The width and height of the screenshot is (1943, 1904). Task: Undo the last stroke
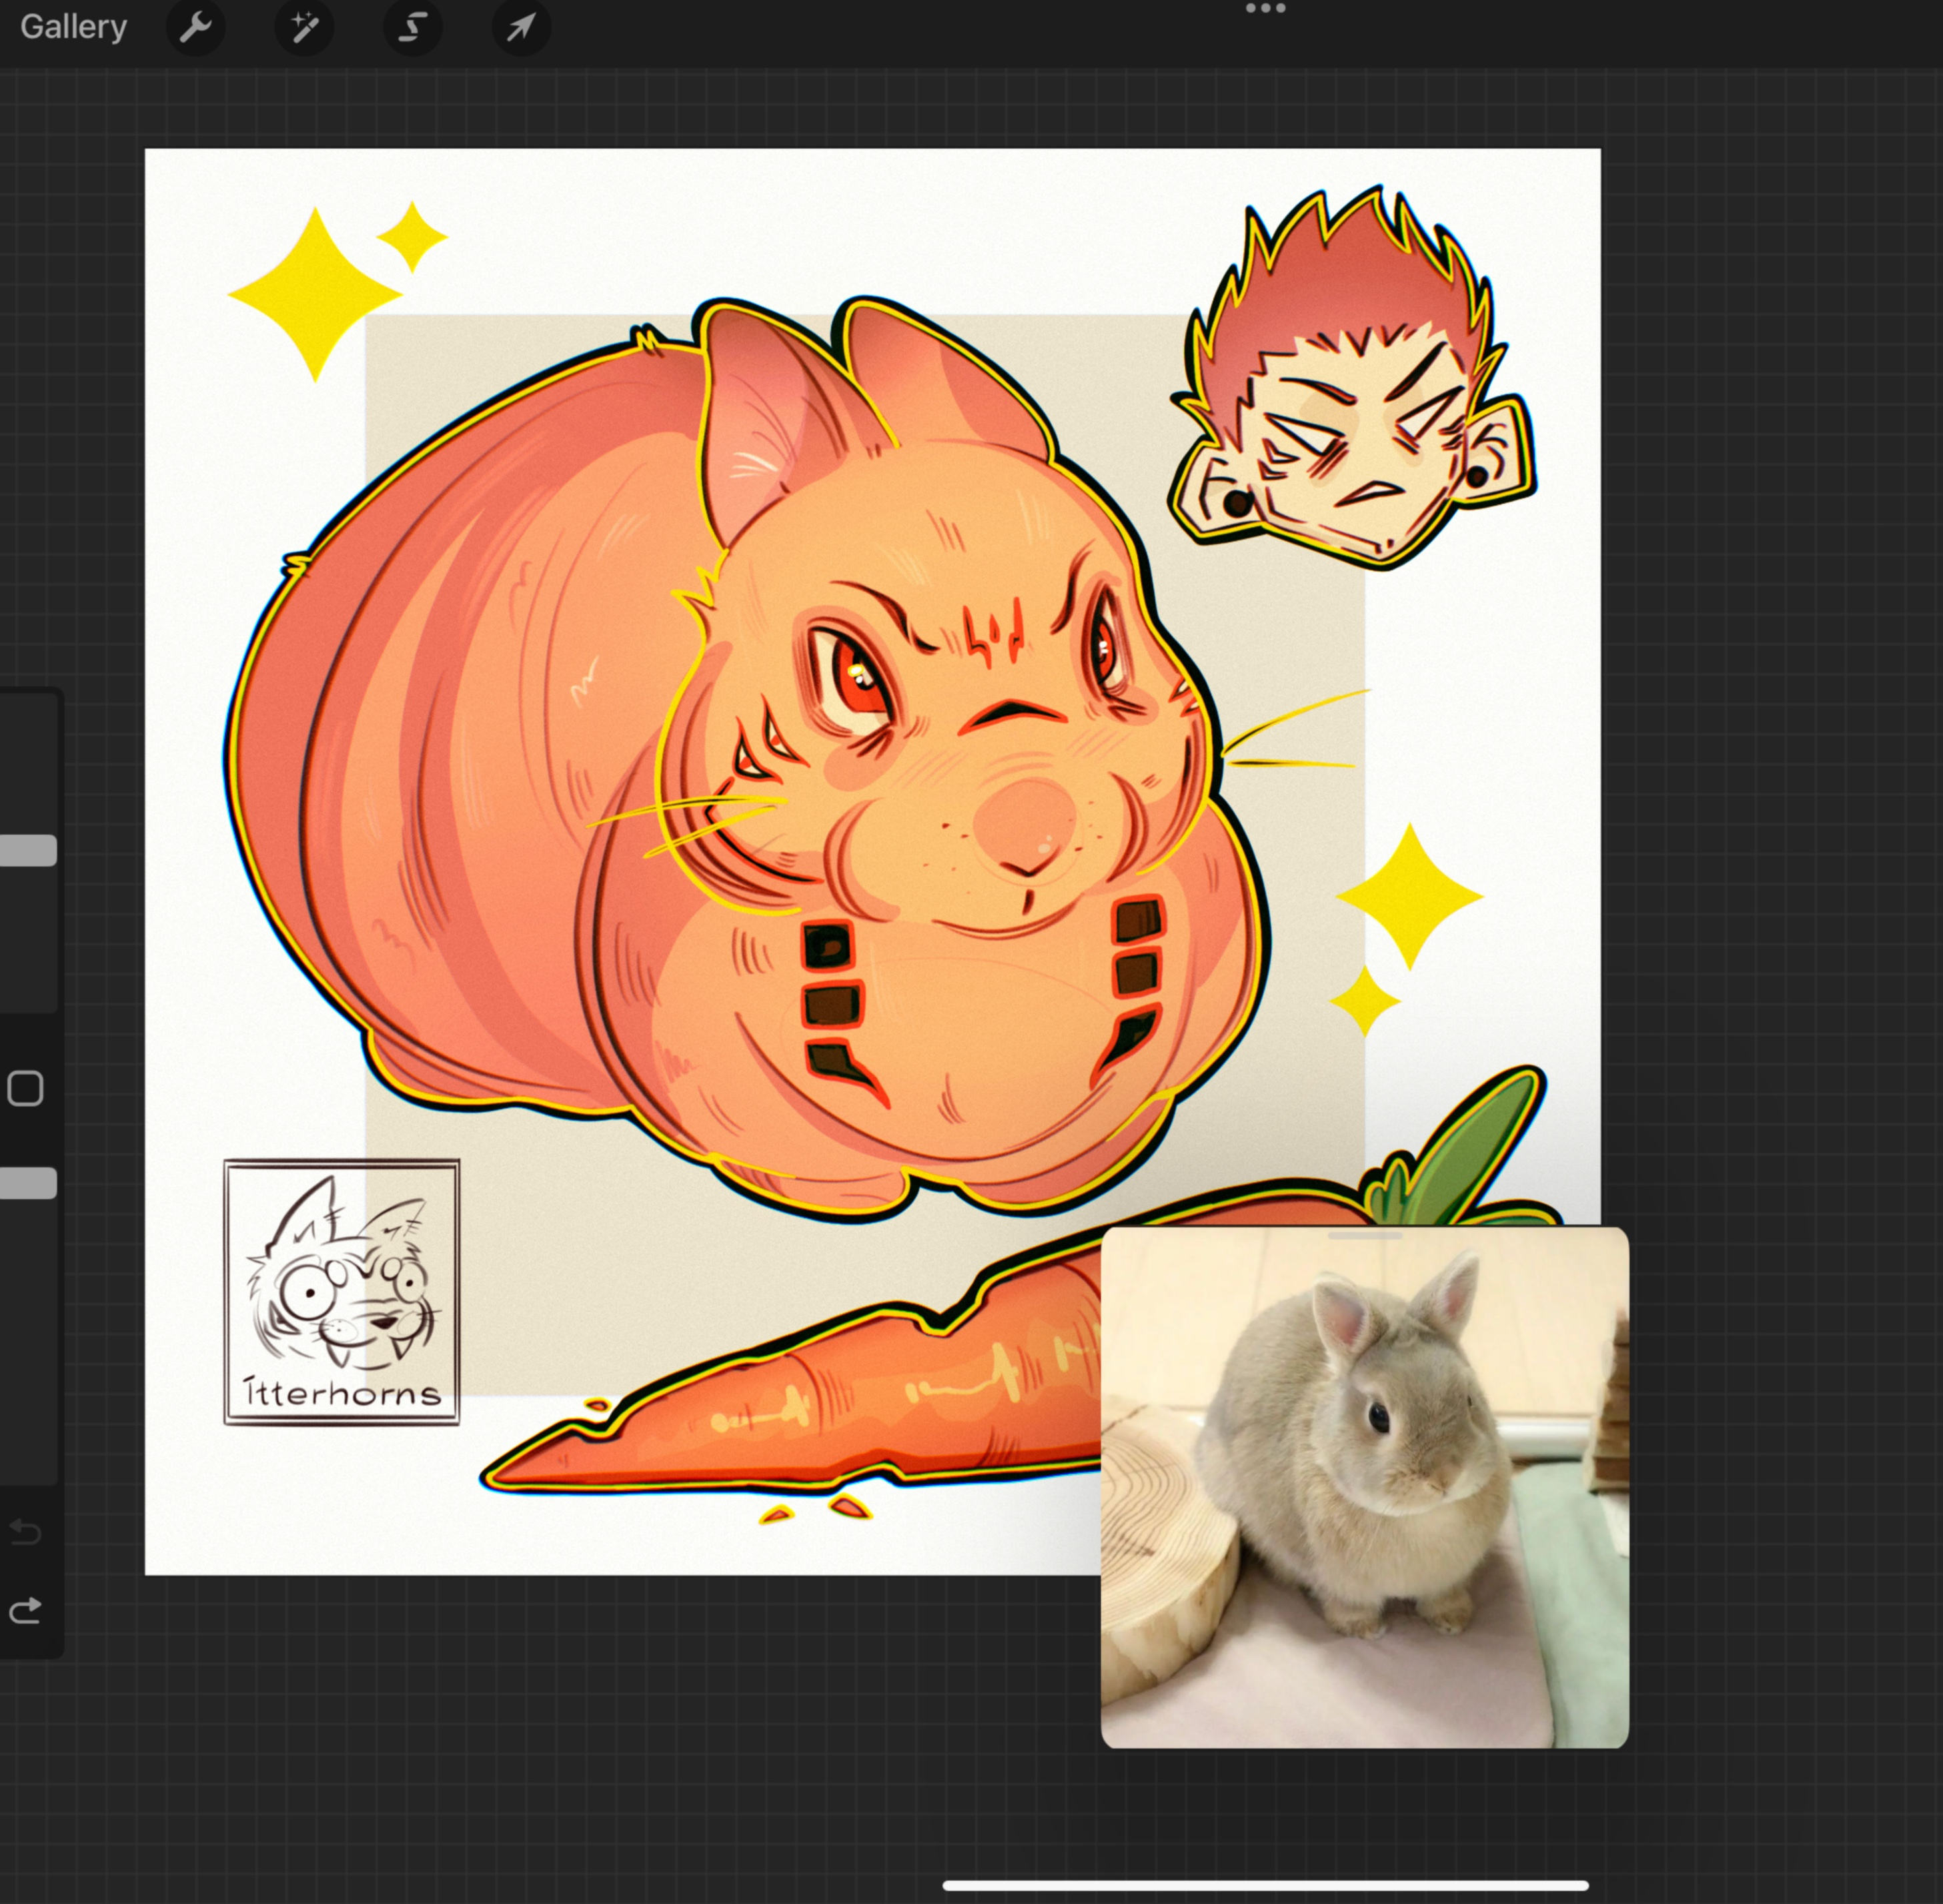(x=25, y=1531)
